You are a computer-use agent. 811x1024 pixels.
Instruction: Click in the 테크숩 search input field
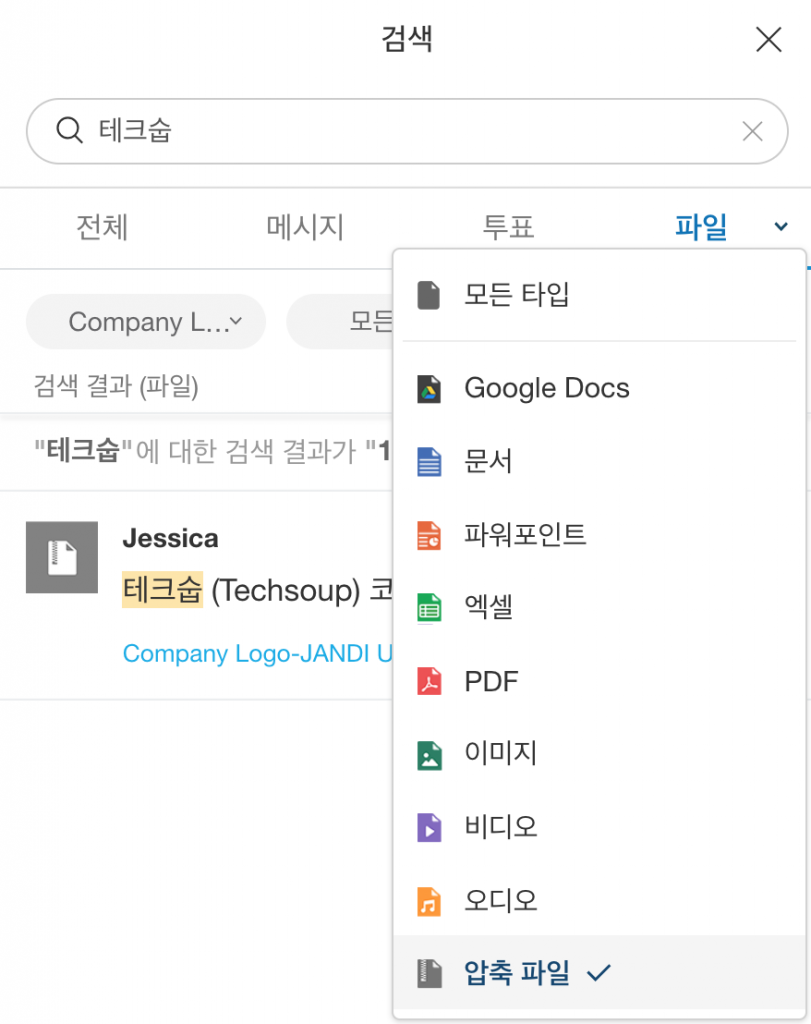(400, 131)
